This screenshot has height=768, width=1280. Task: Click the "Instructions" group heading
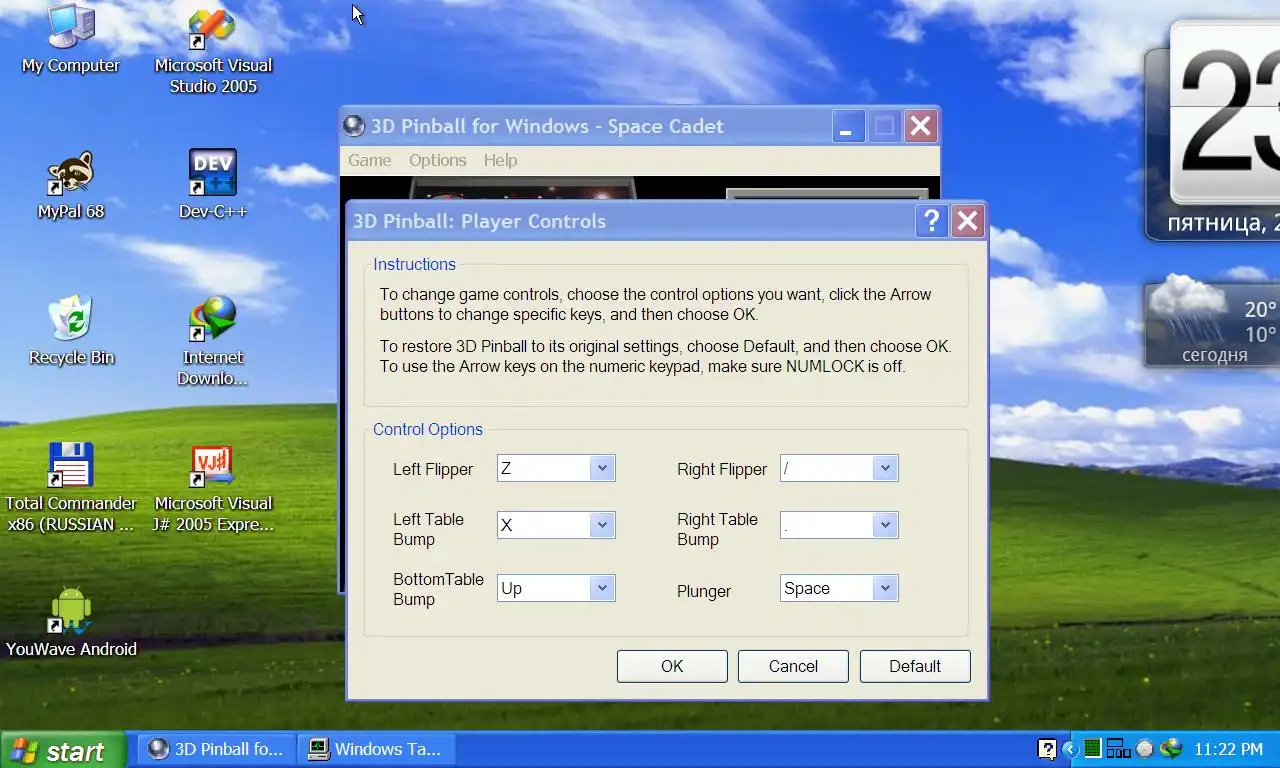pos(414,264)
